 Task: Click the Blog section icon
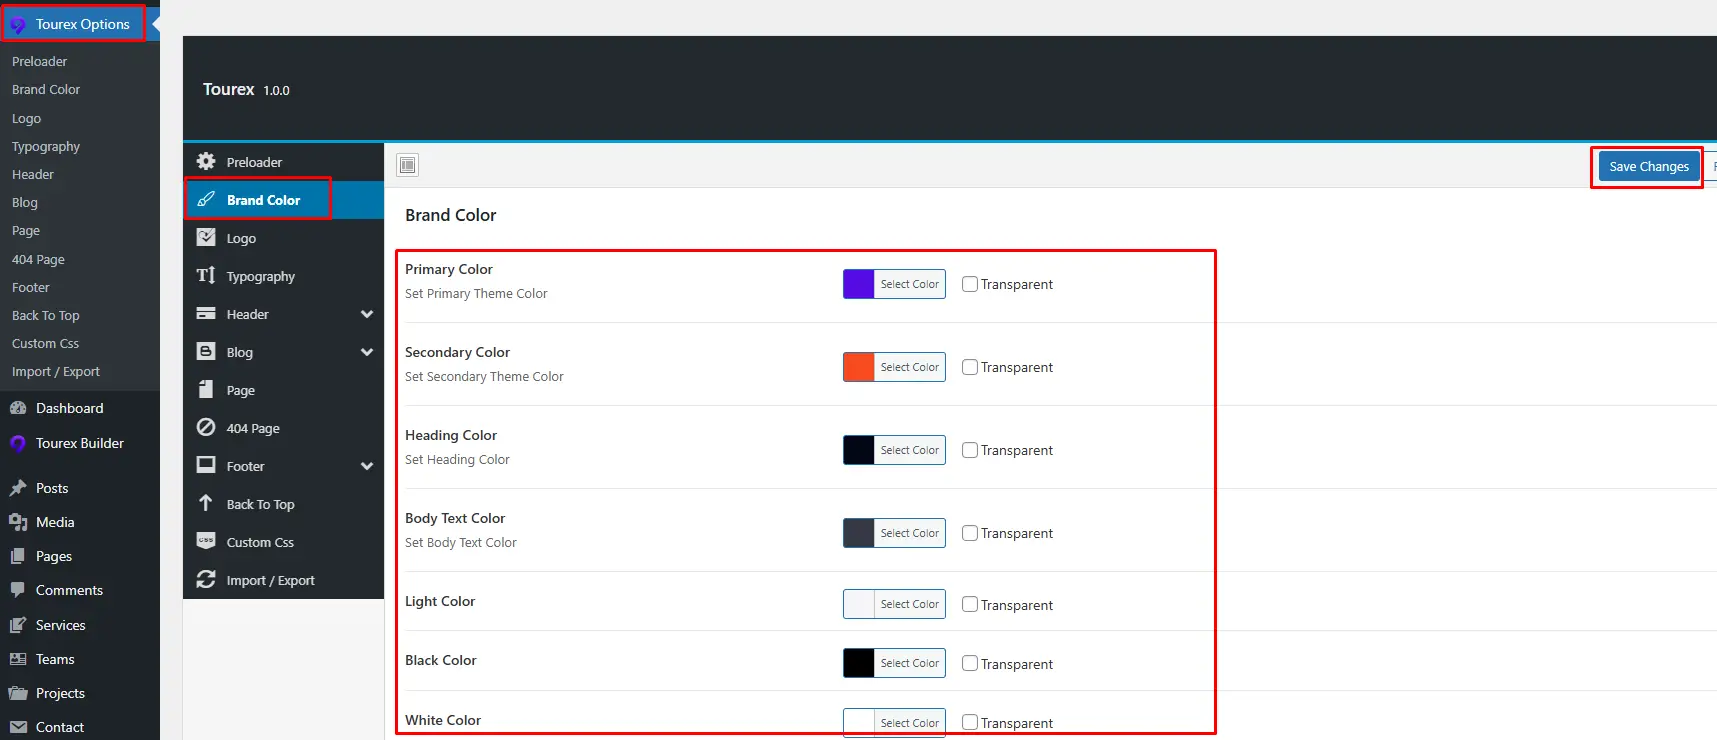206,351
